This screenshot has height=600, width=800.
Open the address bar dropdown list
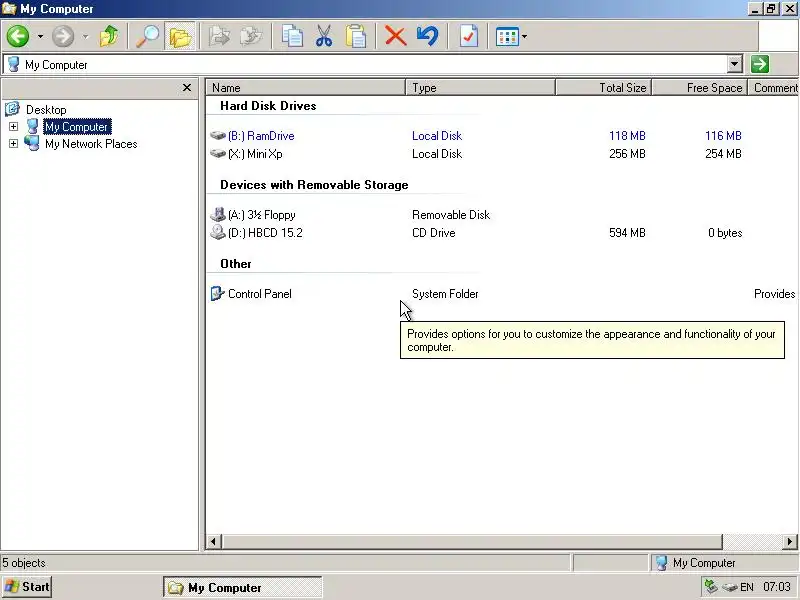coord(735,64)
